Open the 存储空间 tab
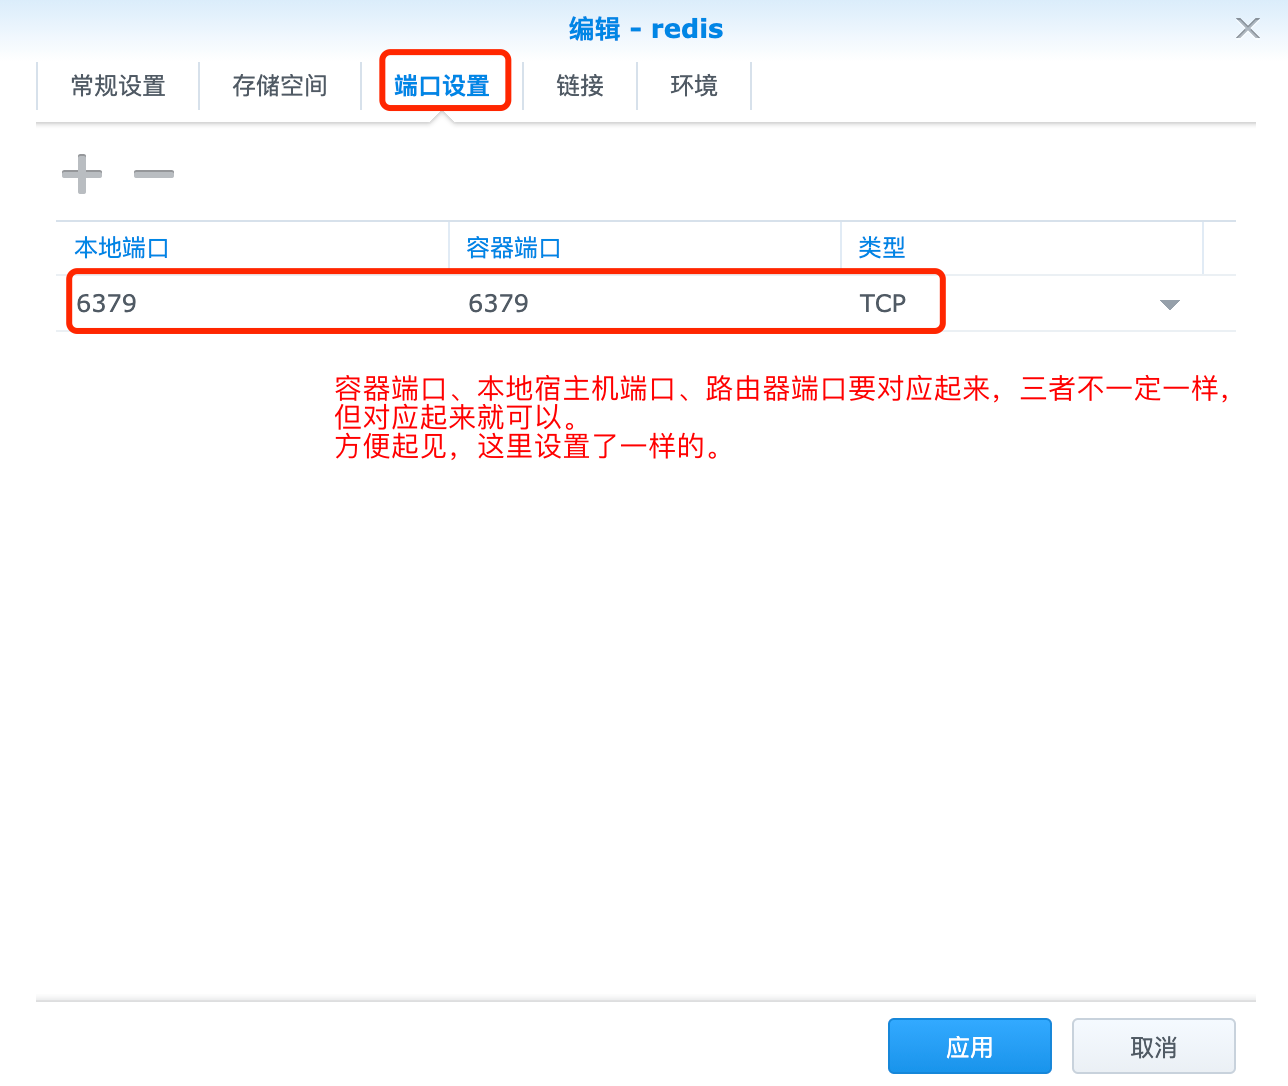1288x1086 pixels. pyautogui.click(x=280, y=86)
